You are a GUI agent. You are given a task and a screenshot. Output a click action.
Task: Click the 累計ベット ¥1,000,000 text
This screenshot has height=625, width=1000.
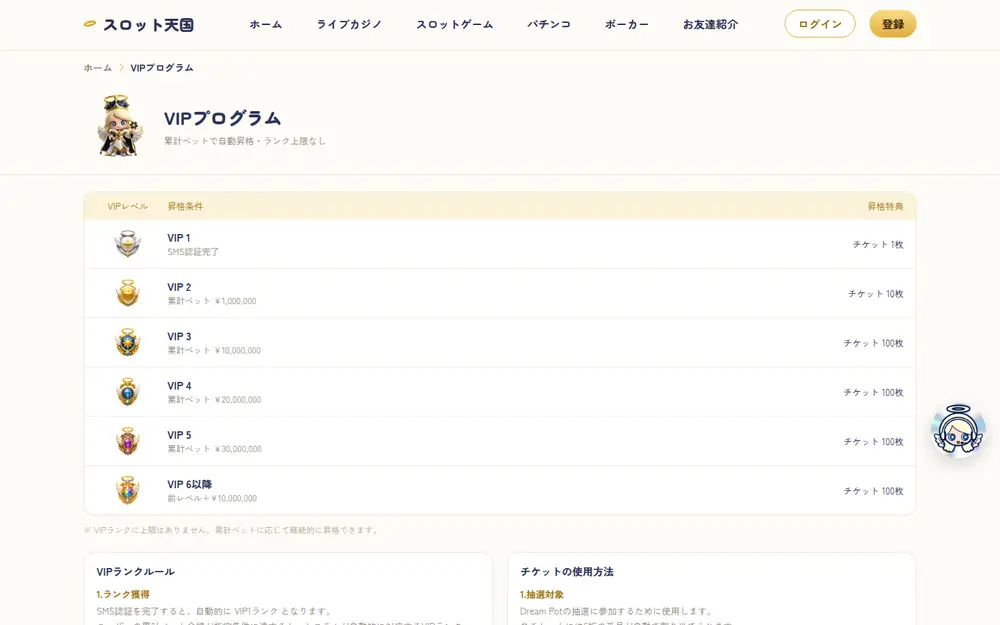(x=212, y=301)
